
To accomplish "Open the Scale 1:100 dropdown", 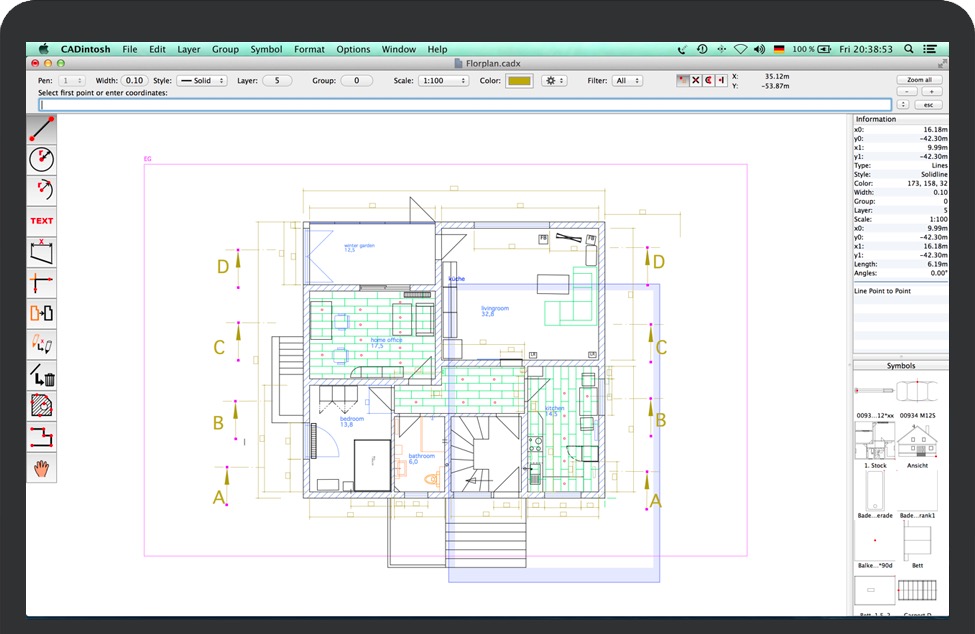I will pyautogui.click(x=443, y=80).
